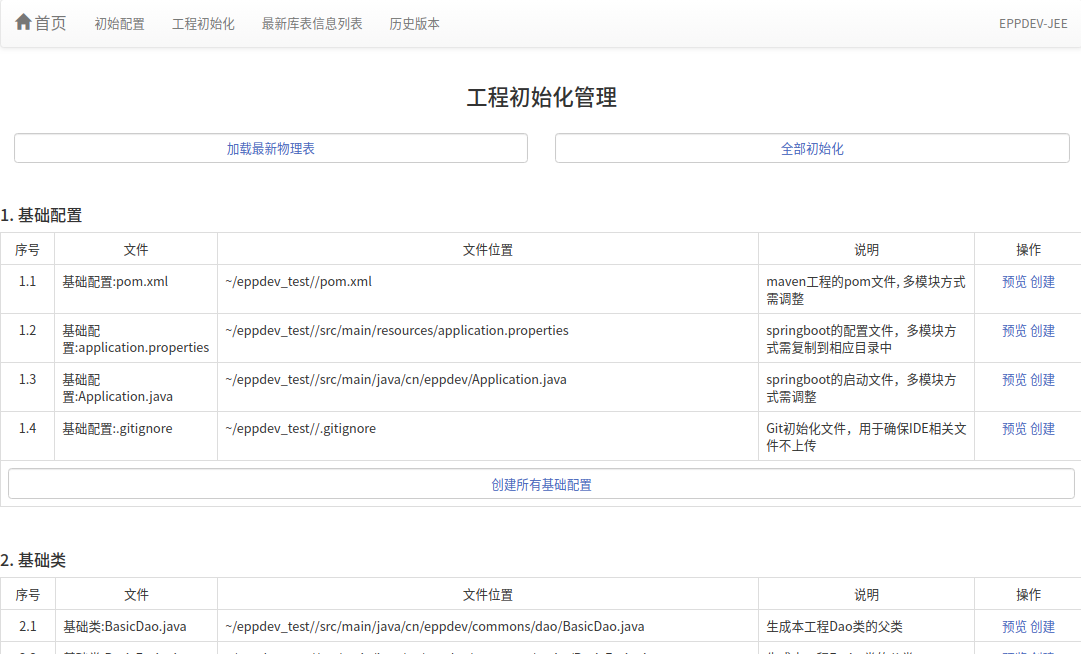Create the .gitignore file in row 1.4
The height and width of the screenshot is (654, 1081).
click(x=1042, y=429)
